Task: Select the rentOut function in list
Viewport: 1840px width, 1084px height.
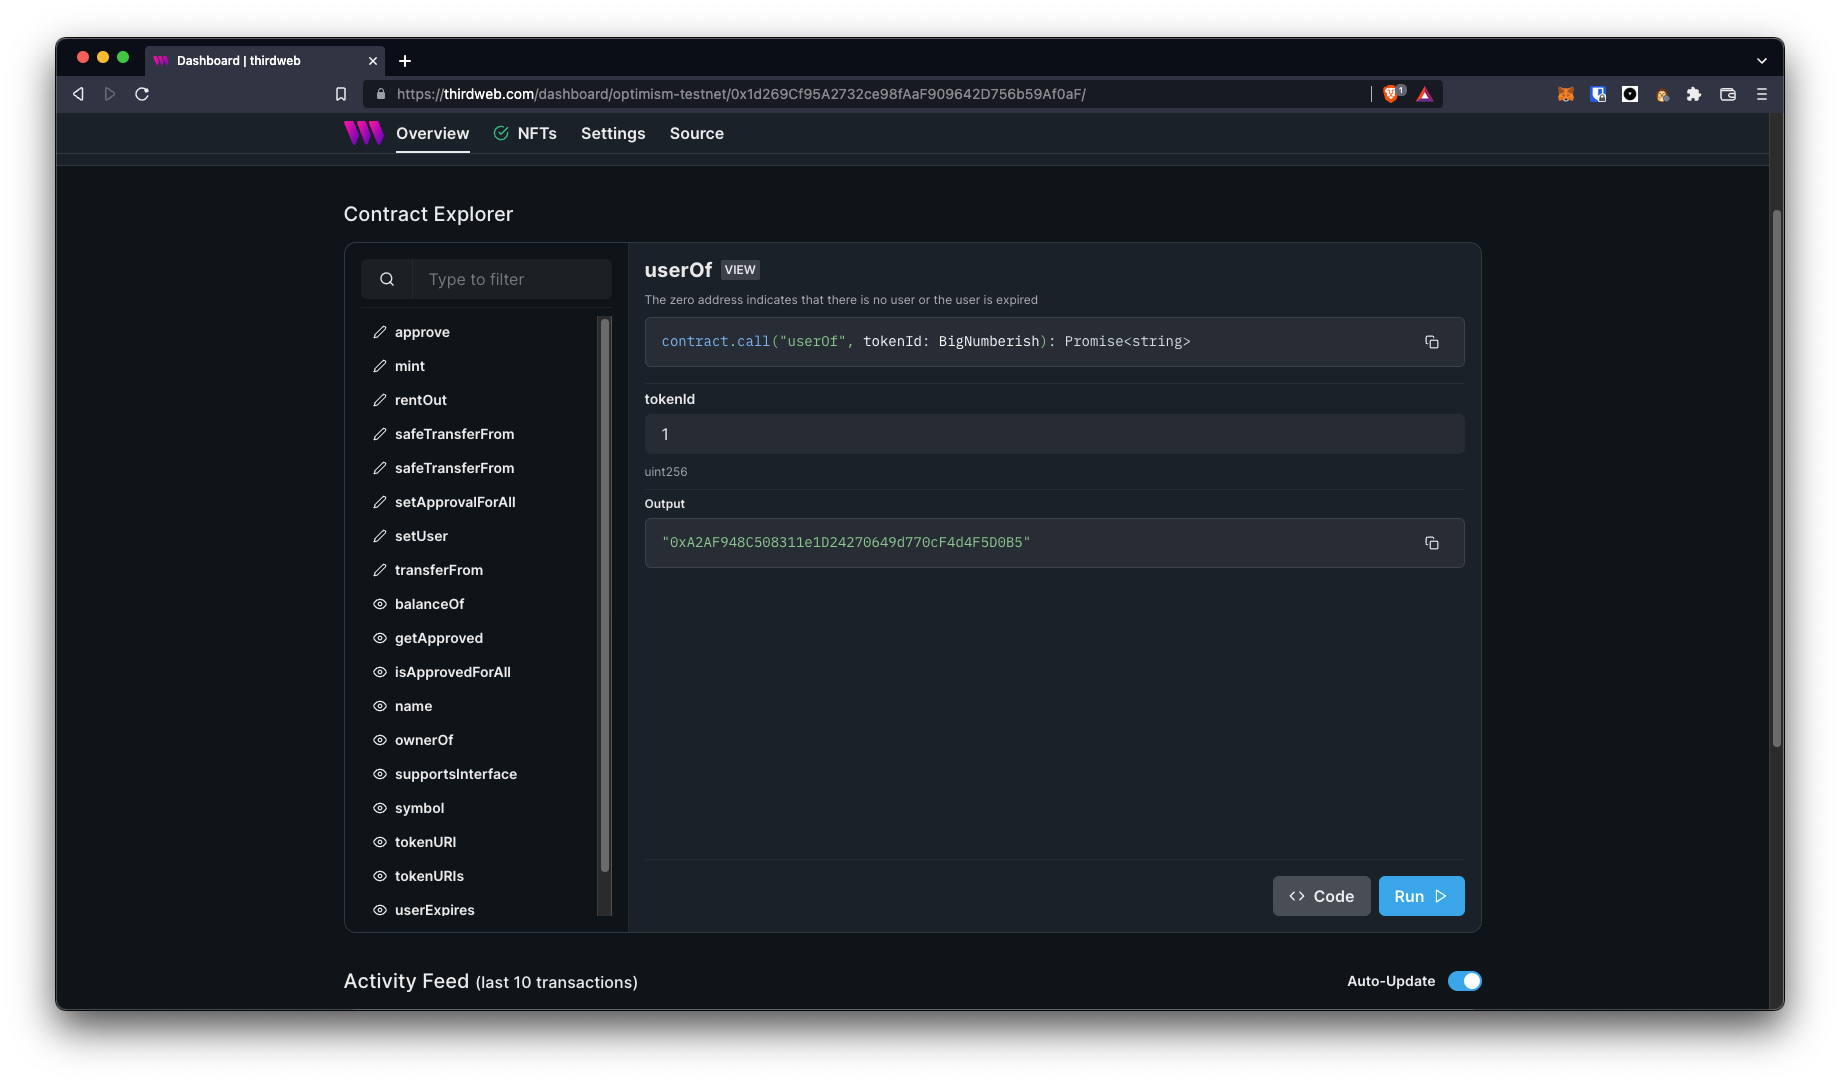Action: [x=420, y=400]
